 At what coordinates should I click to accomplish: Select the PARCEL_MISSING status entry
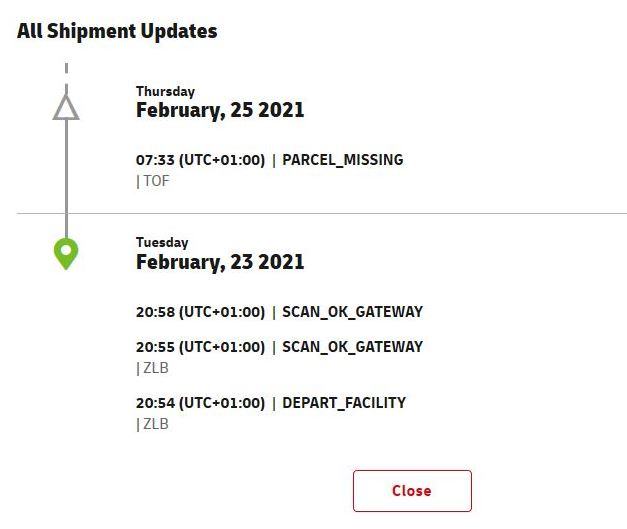(x=343, y=160)
